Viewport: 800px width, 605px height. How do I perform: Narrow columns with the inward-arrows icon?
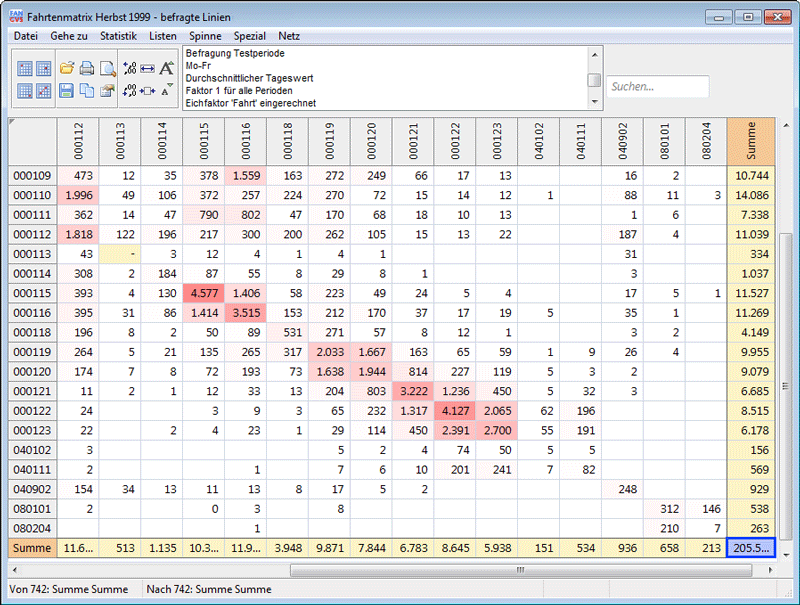pyautogui.click(x=147, y=91)
